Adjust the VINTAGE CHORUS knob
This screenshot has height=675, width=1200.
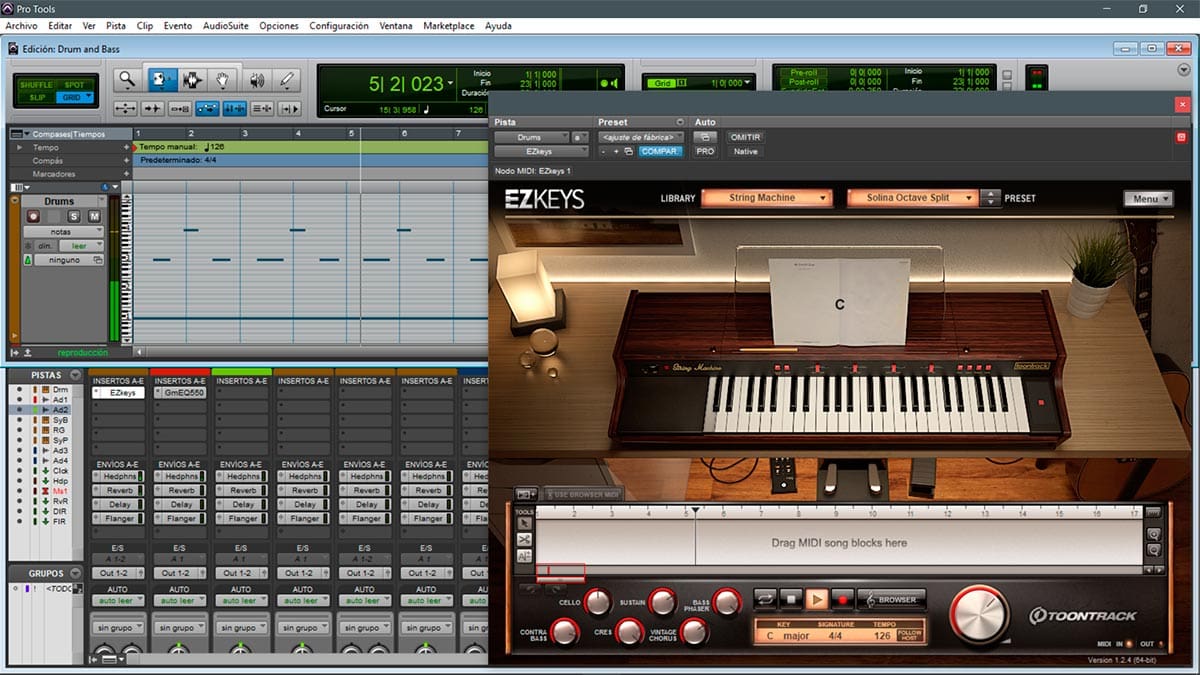pos(694,632)
